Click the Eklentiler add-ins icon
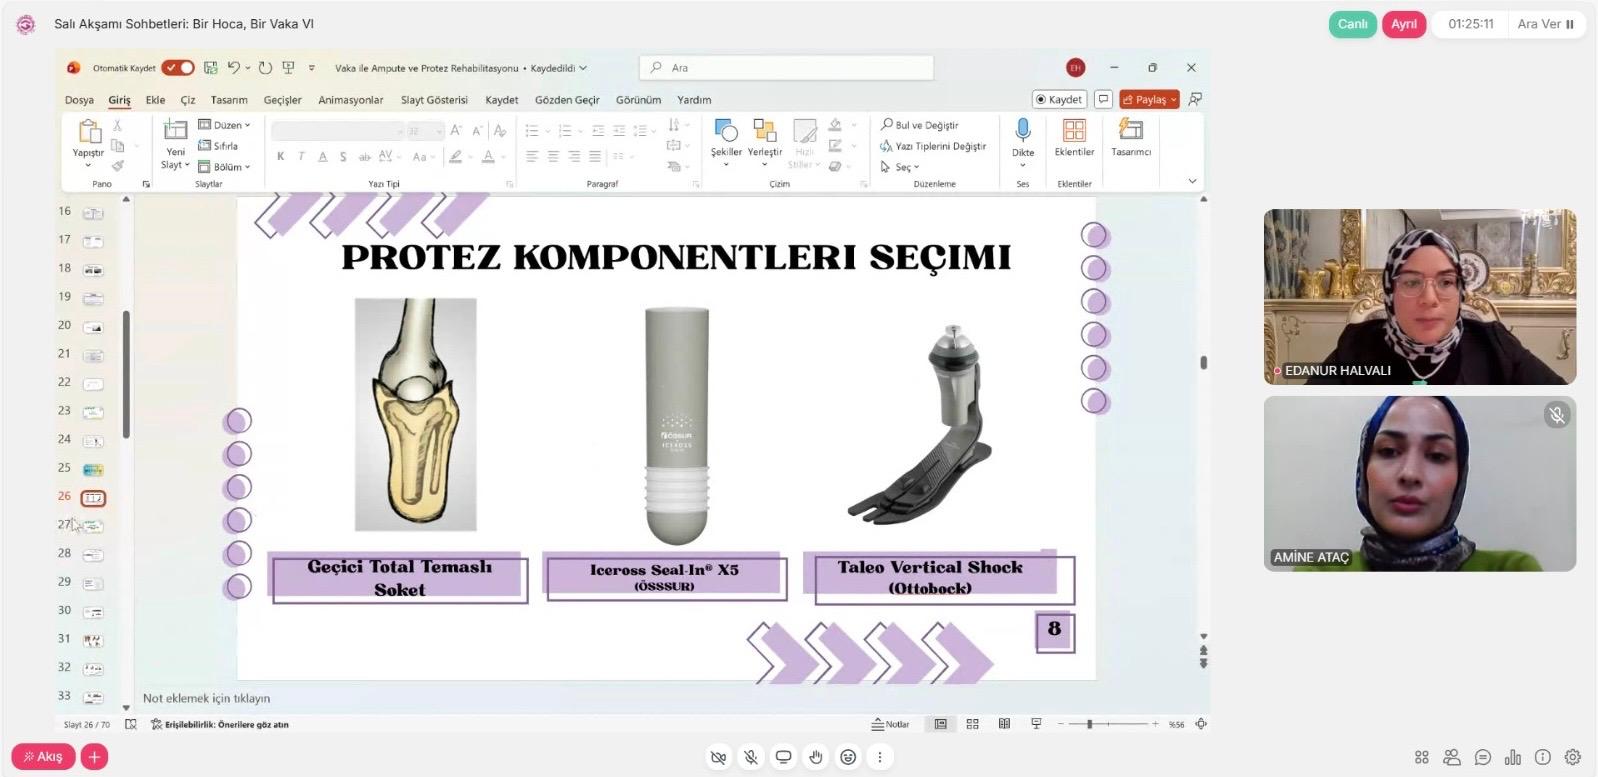 pyautogui.click(x=1074, y=131)
